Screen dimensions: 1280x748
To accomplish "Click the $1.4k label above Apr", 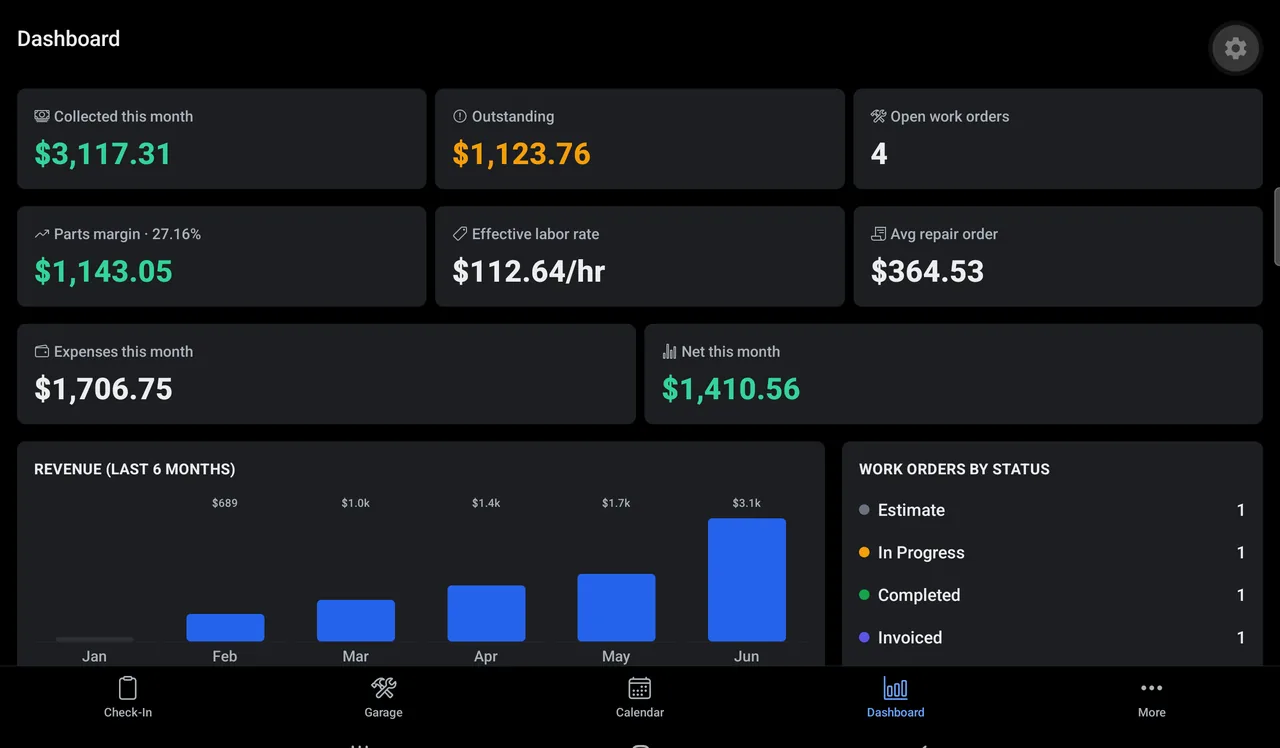I will coord(486,503).
